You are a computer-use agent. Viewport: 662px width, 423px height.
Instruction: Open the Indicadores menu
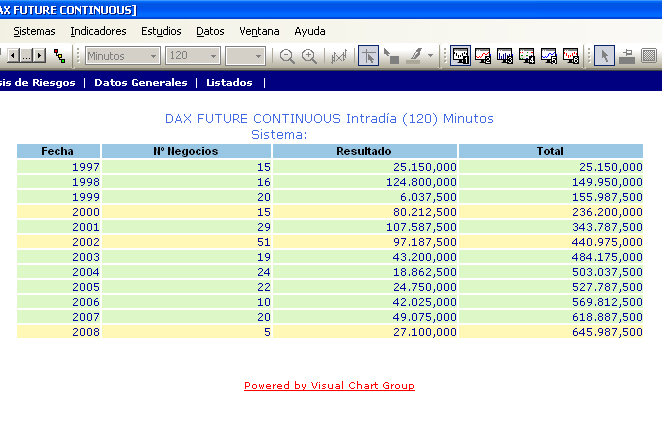(x=98, y=31)
